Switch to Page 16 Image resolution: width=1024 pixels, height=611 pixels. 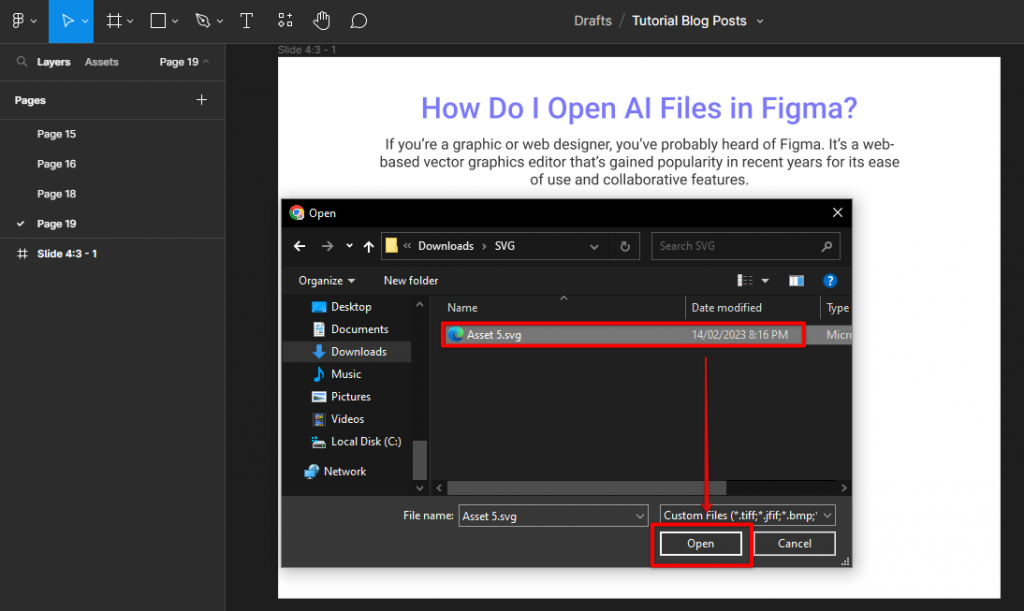[56, 164]
